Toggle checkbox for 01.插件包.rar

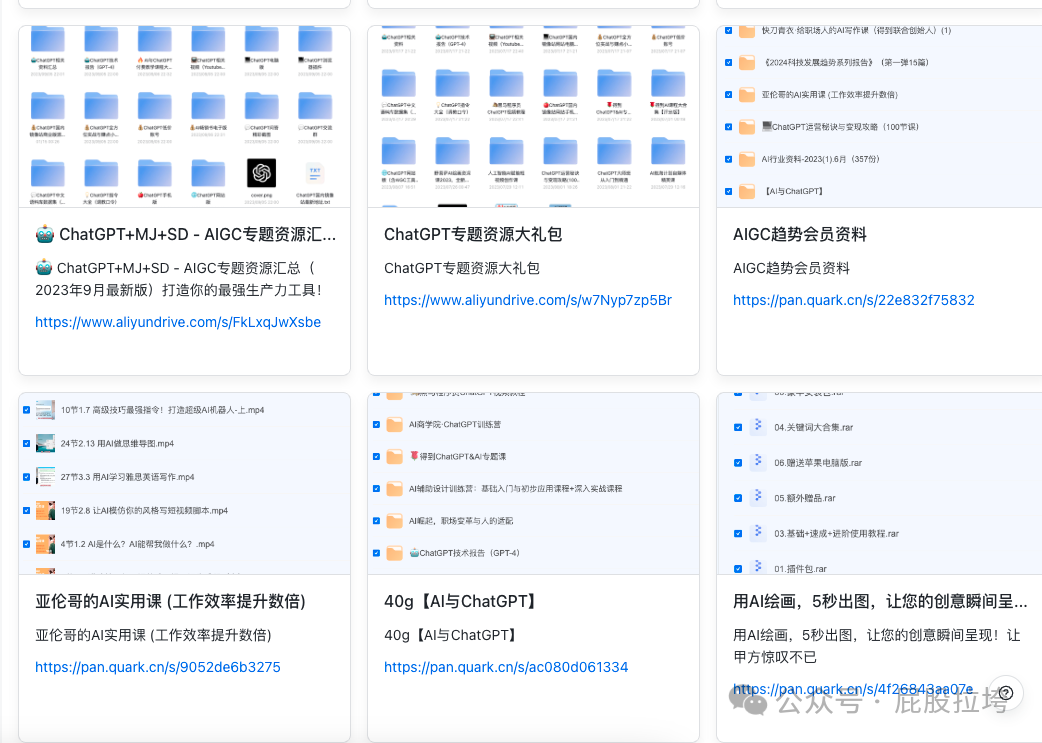738,569
